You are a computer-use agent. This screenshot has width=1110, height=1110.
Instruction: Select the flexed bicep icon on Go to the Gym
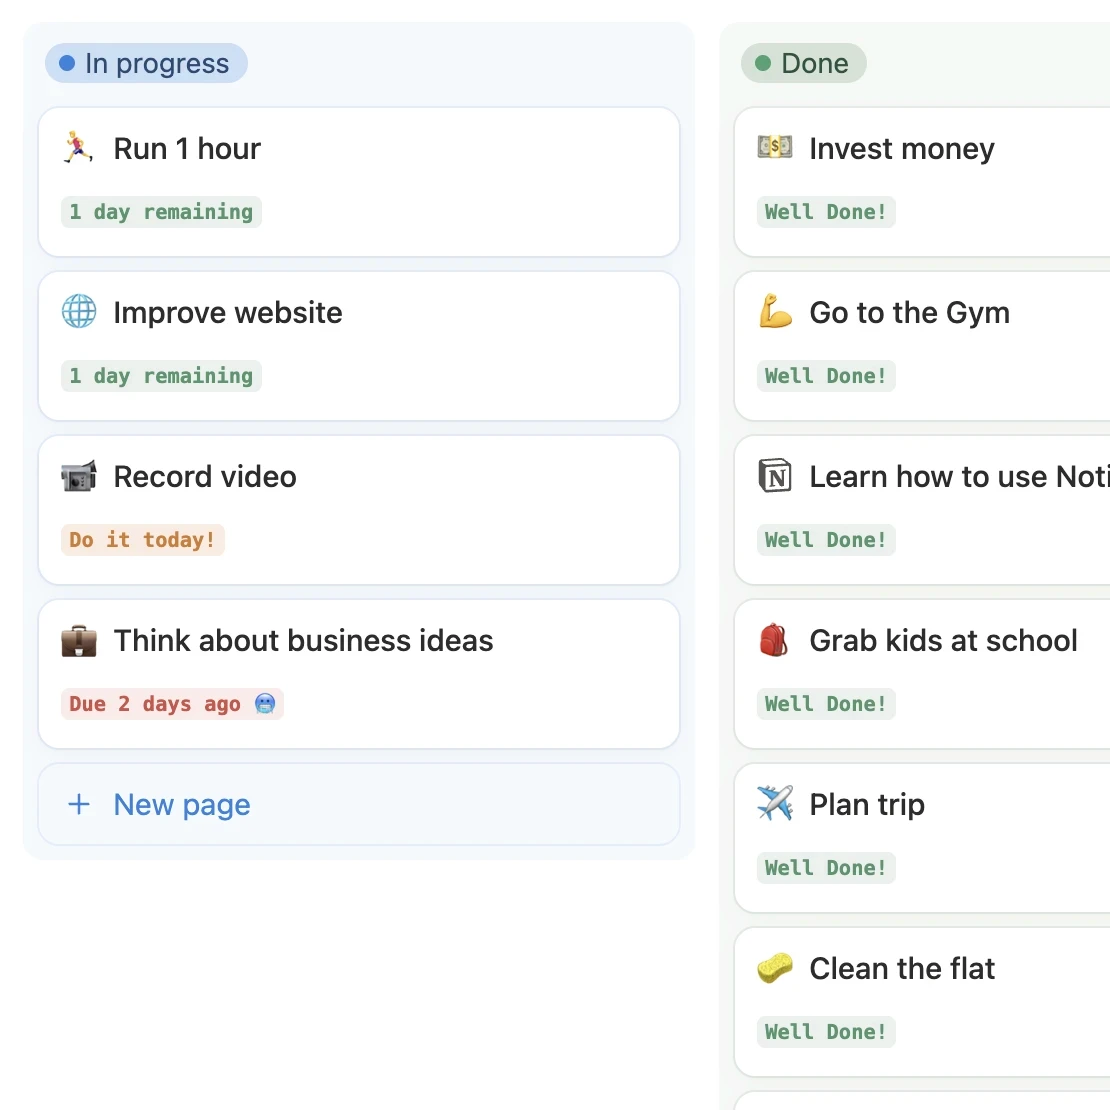click(x=774, y=312)
